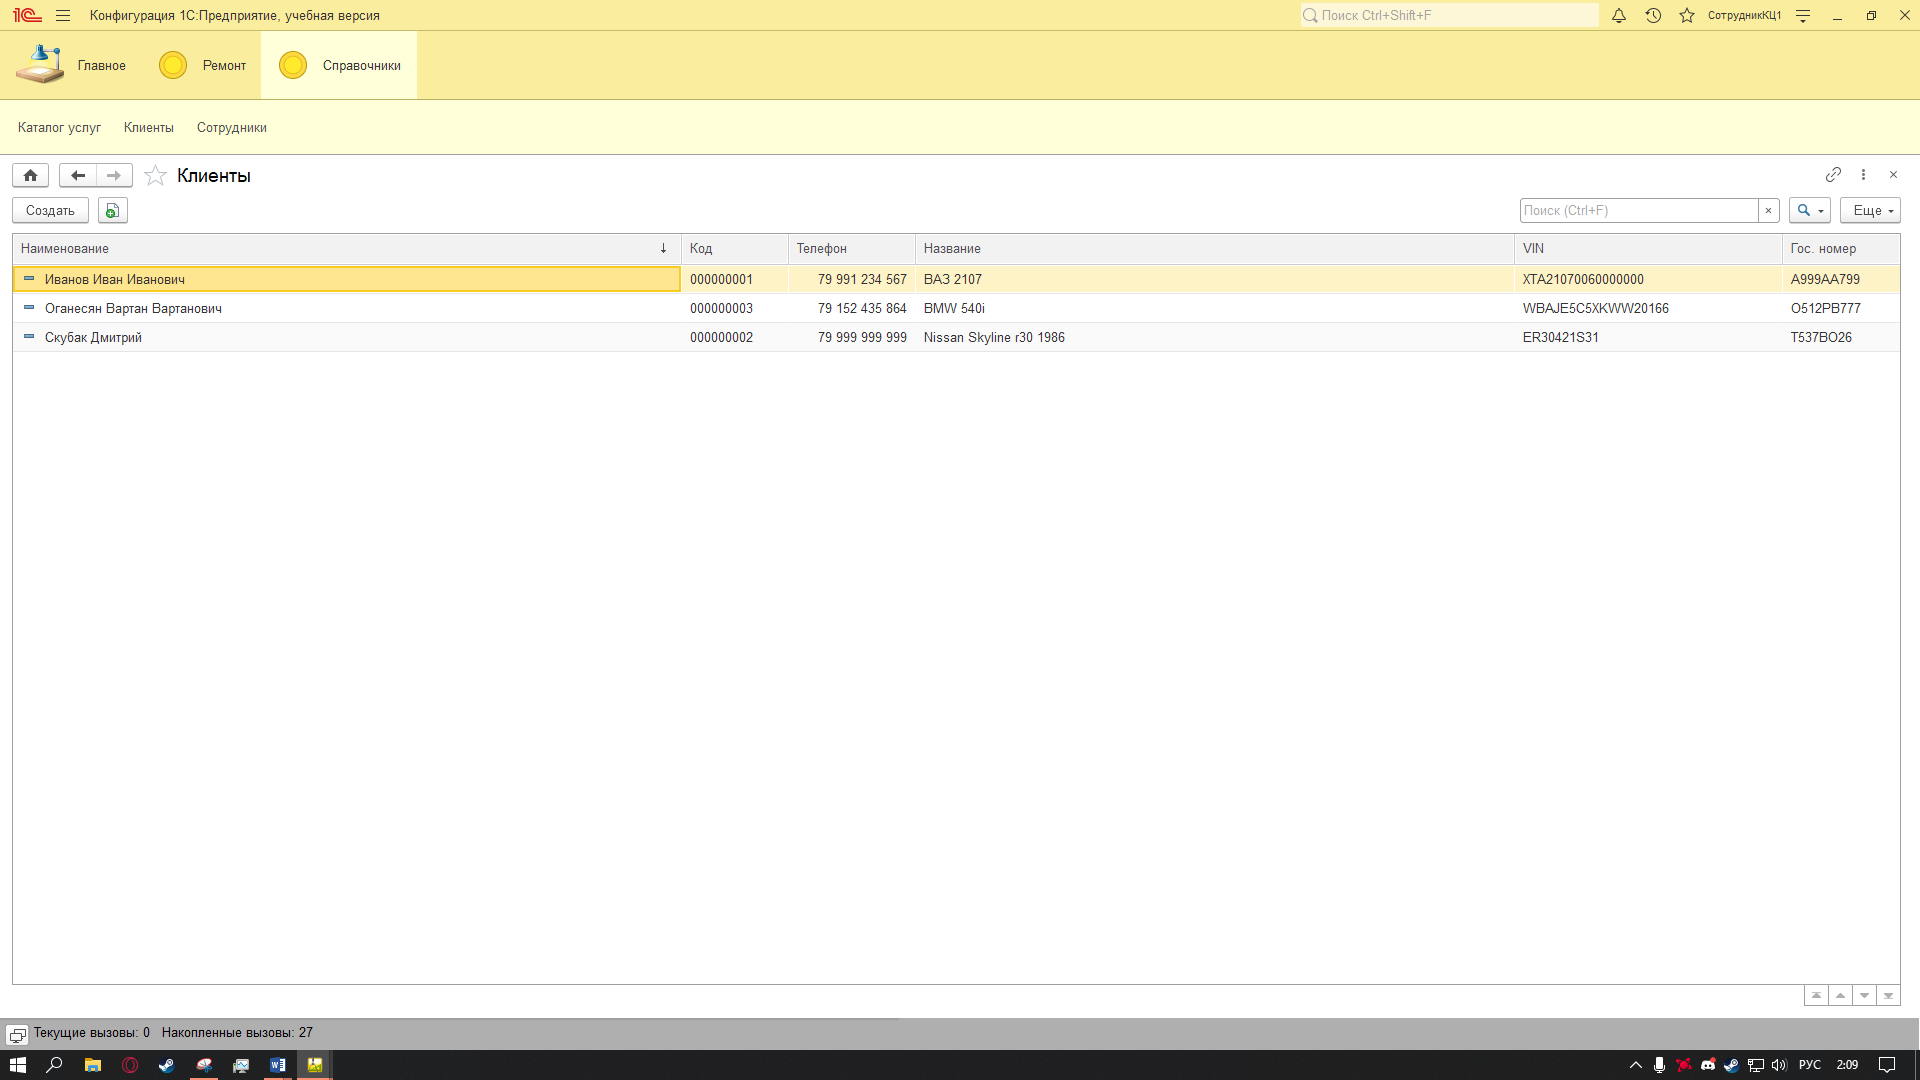Go to the home page icon

click(31, 175)
